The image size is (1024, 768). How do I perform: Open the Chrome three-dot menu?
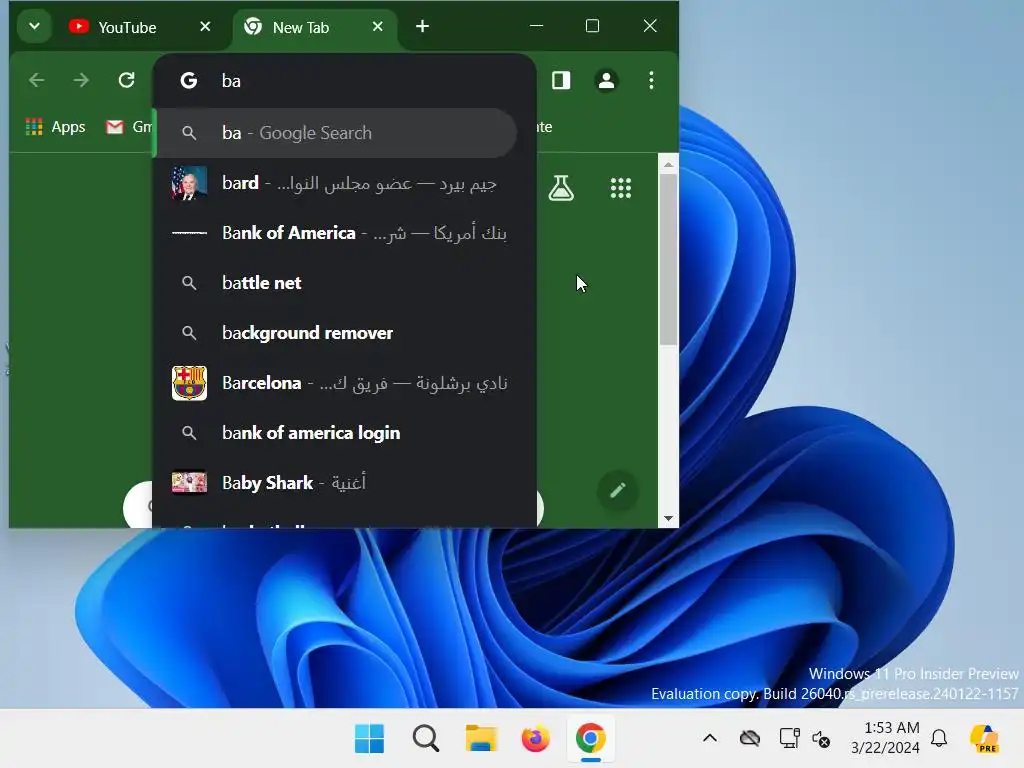tap(651, 80)
